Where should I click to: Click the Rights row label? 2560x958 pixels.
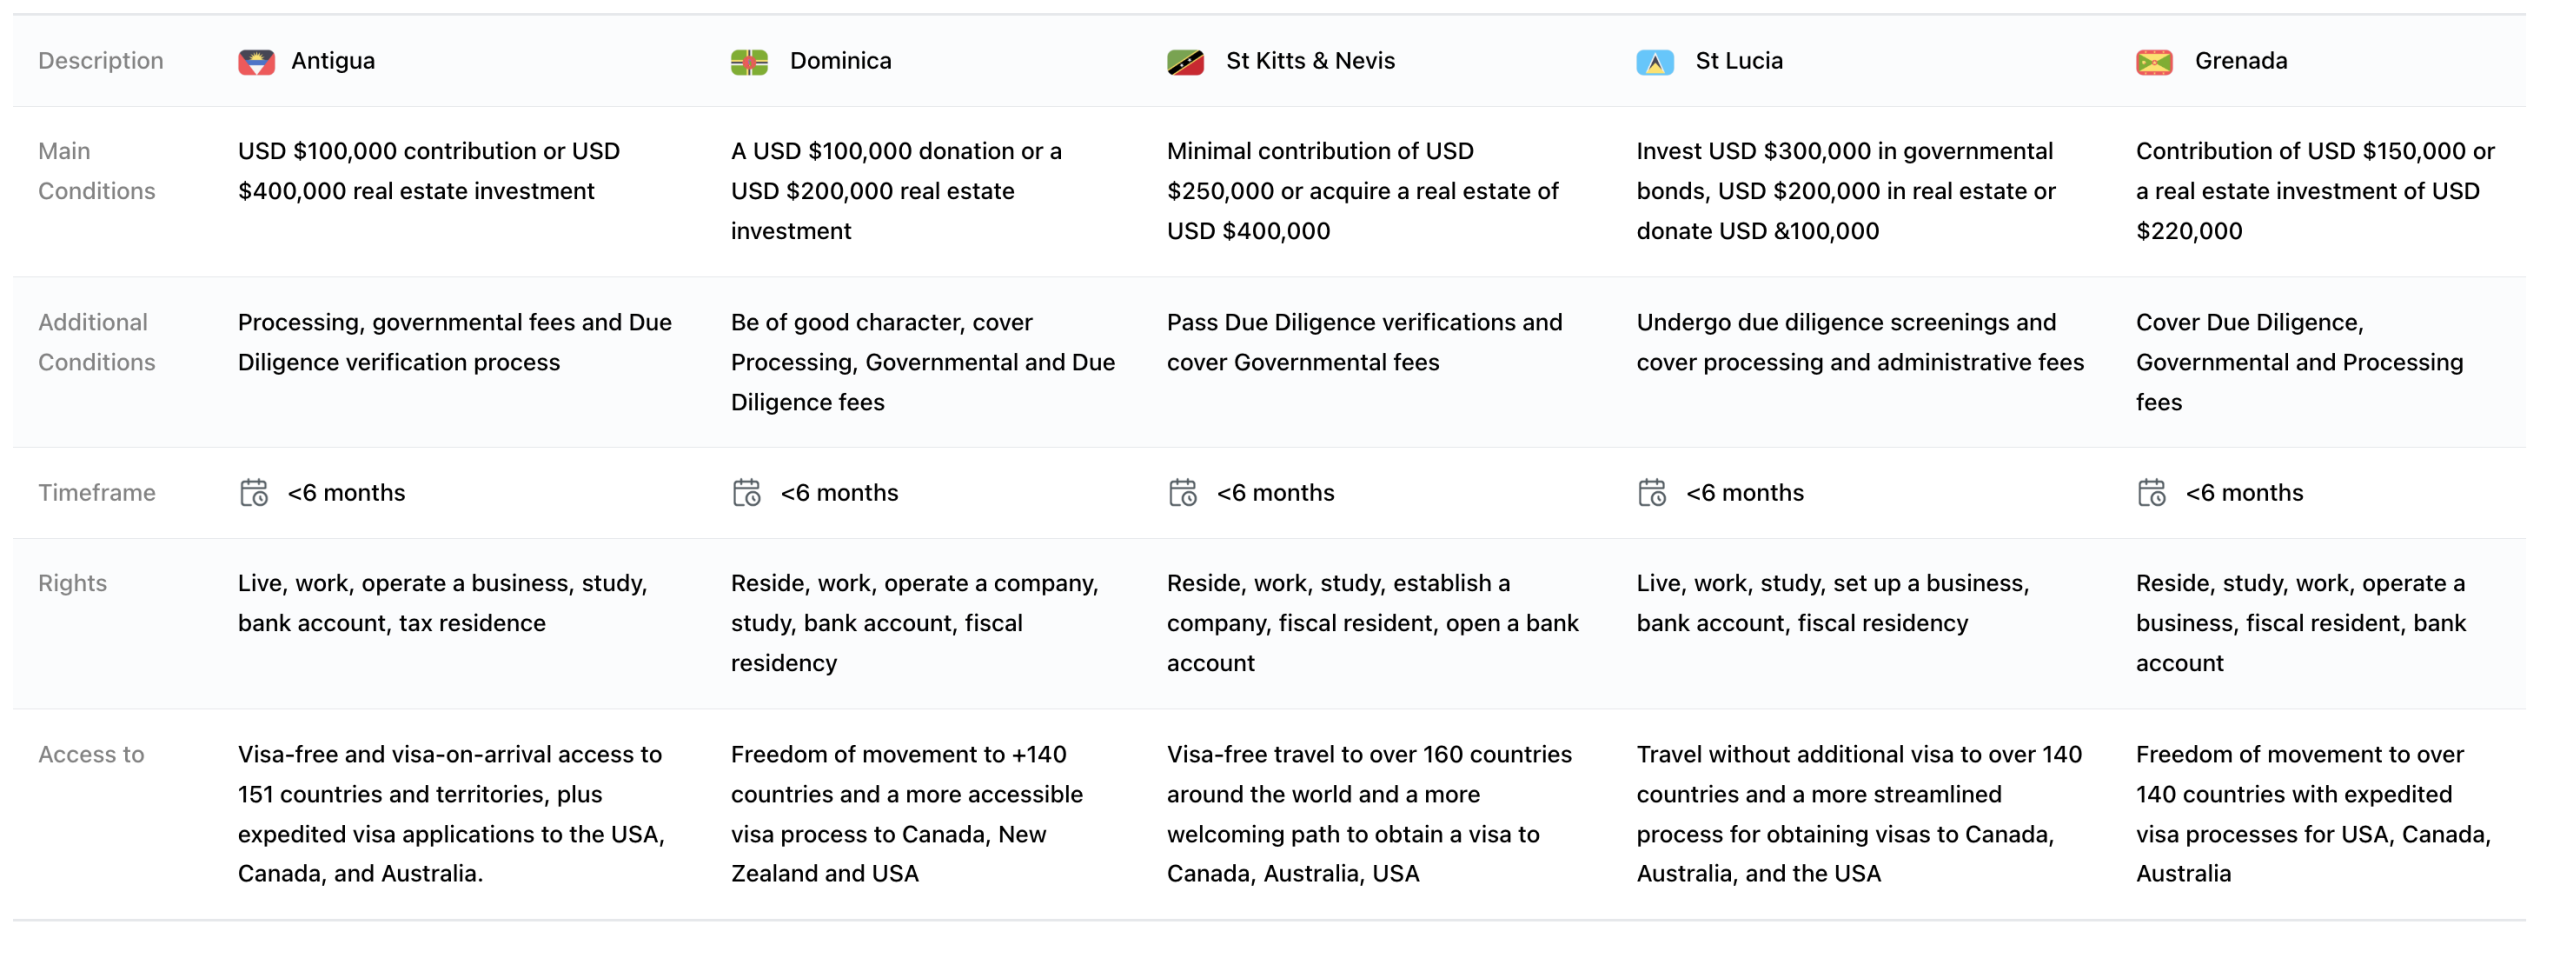[x=72, y=583]
